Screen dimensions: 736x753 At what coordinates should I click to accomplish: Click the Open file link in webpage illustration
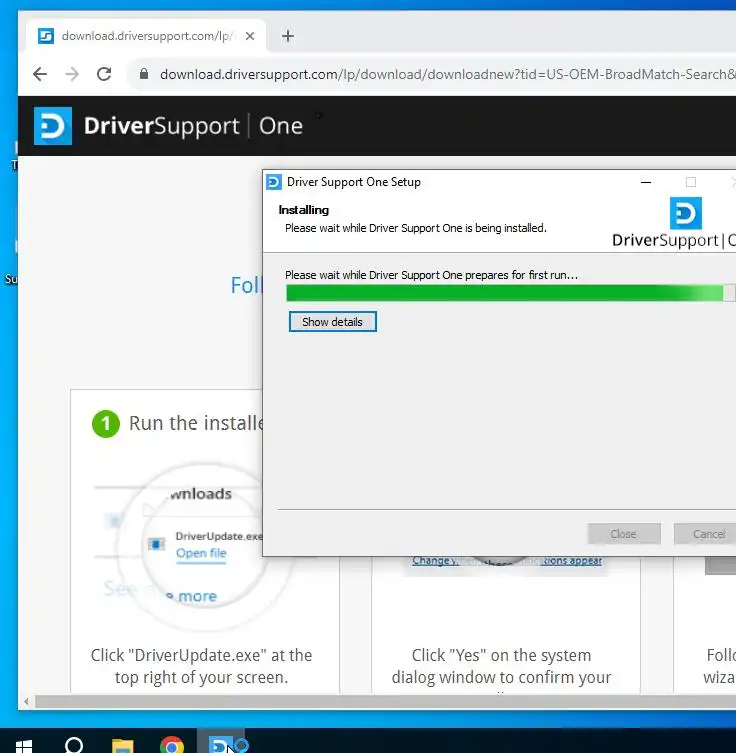click(201, 553)
